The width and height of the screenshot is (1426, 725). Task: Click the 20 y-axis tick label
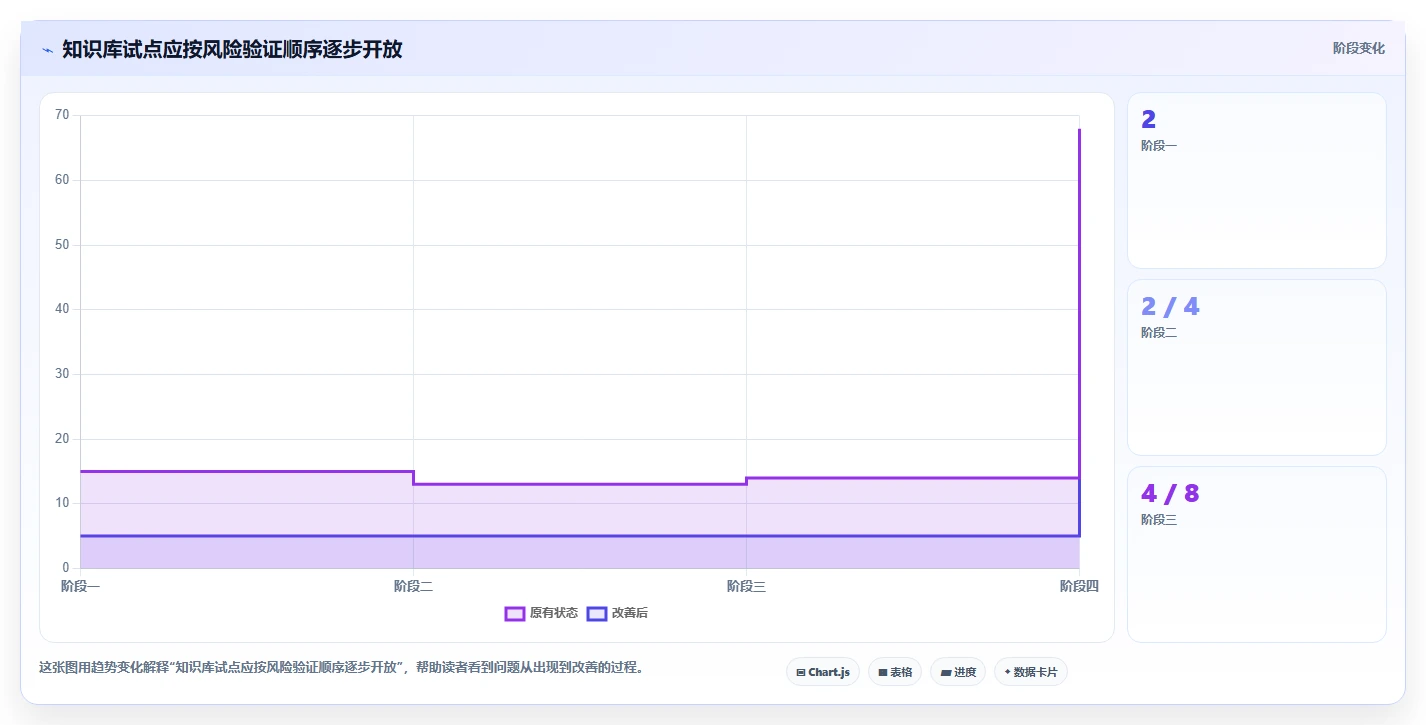62,439
